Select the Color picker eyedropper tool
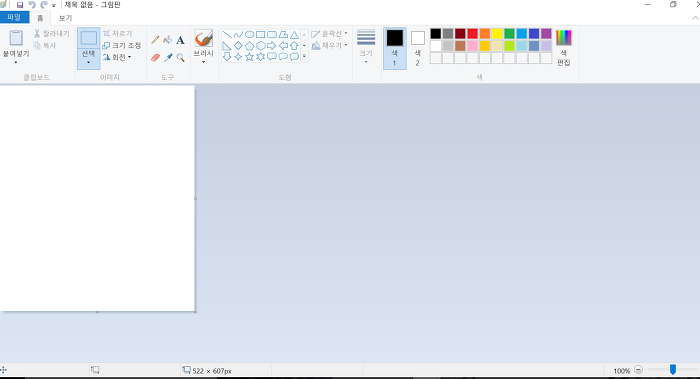Viewport: 700px width, 379px height. coord(168,58)
